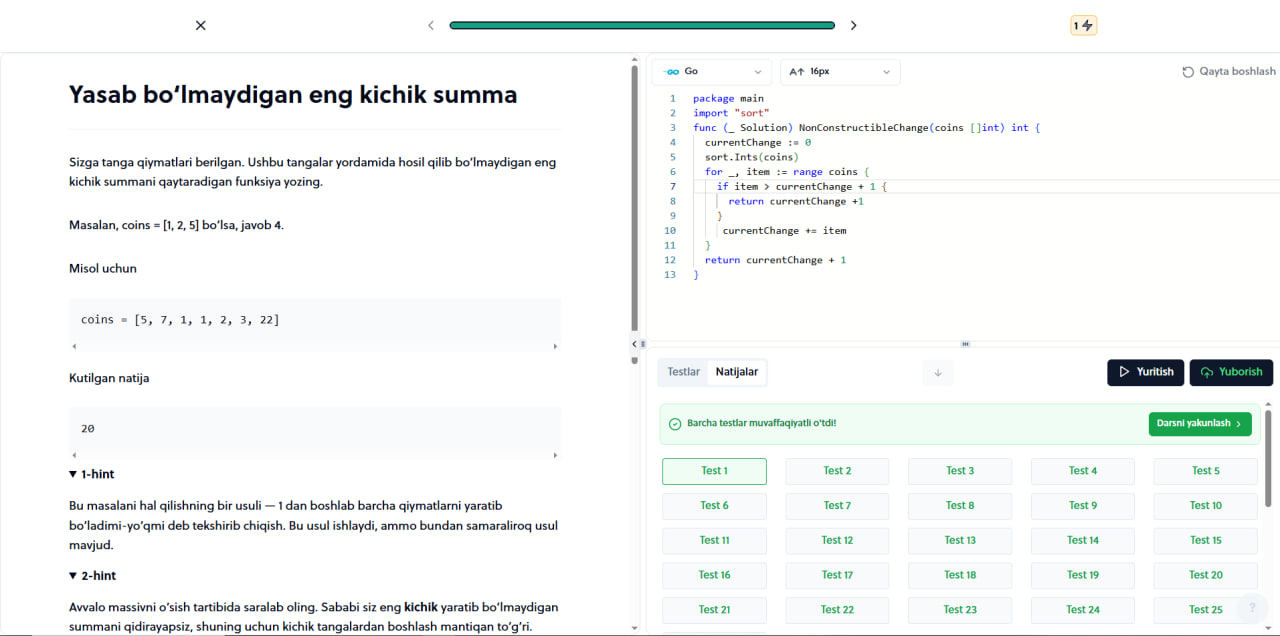The image size is (1280, 636).
Task: Collapse the 2-hint section
Action: [x=92, y=576]
